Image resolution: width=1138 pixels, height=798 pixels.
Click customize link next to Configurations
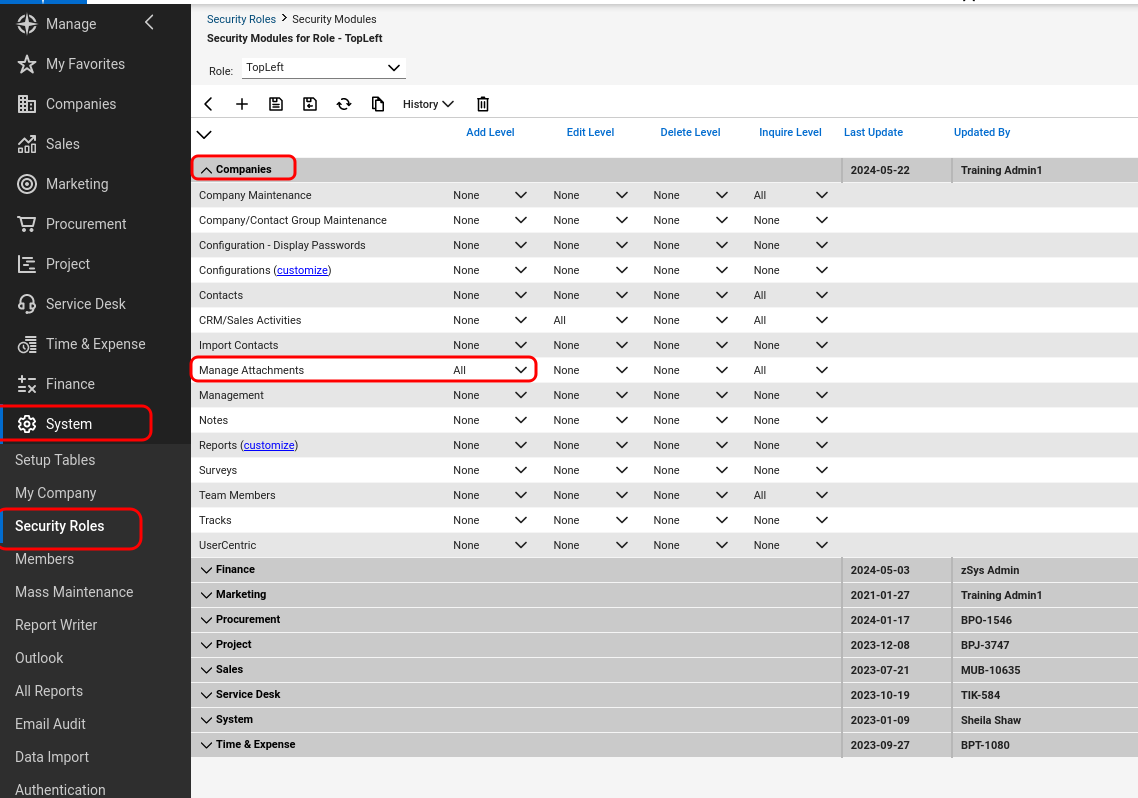click(x=302, y=270)
